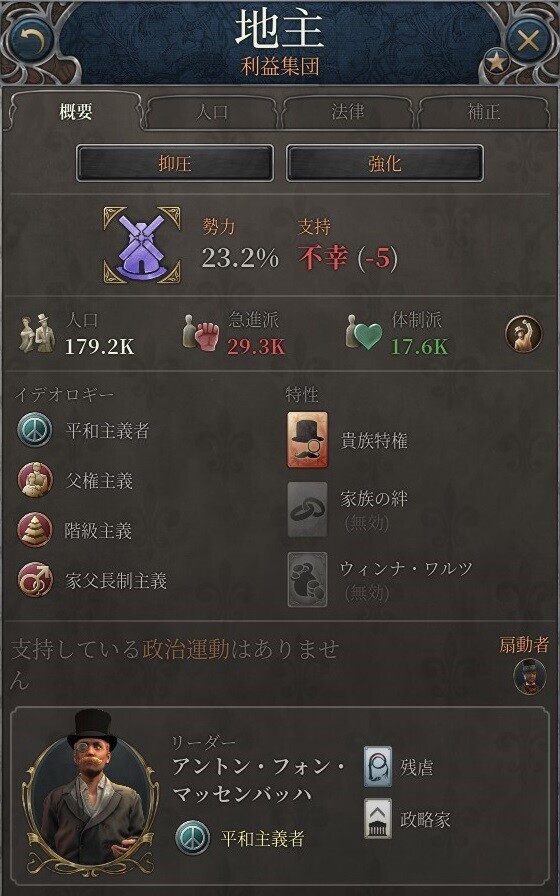Click the 父権主義 ideology icon
The image size is (560, 896).
click(x=35, y=480)
